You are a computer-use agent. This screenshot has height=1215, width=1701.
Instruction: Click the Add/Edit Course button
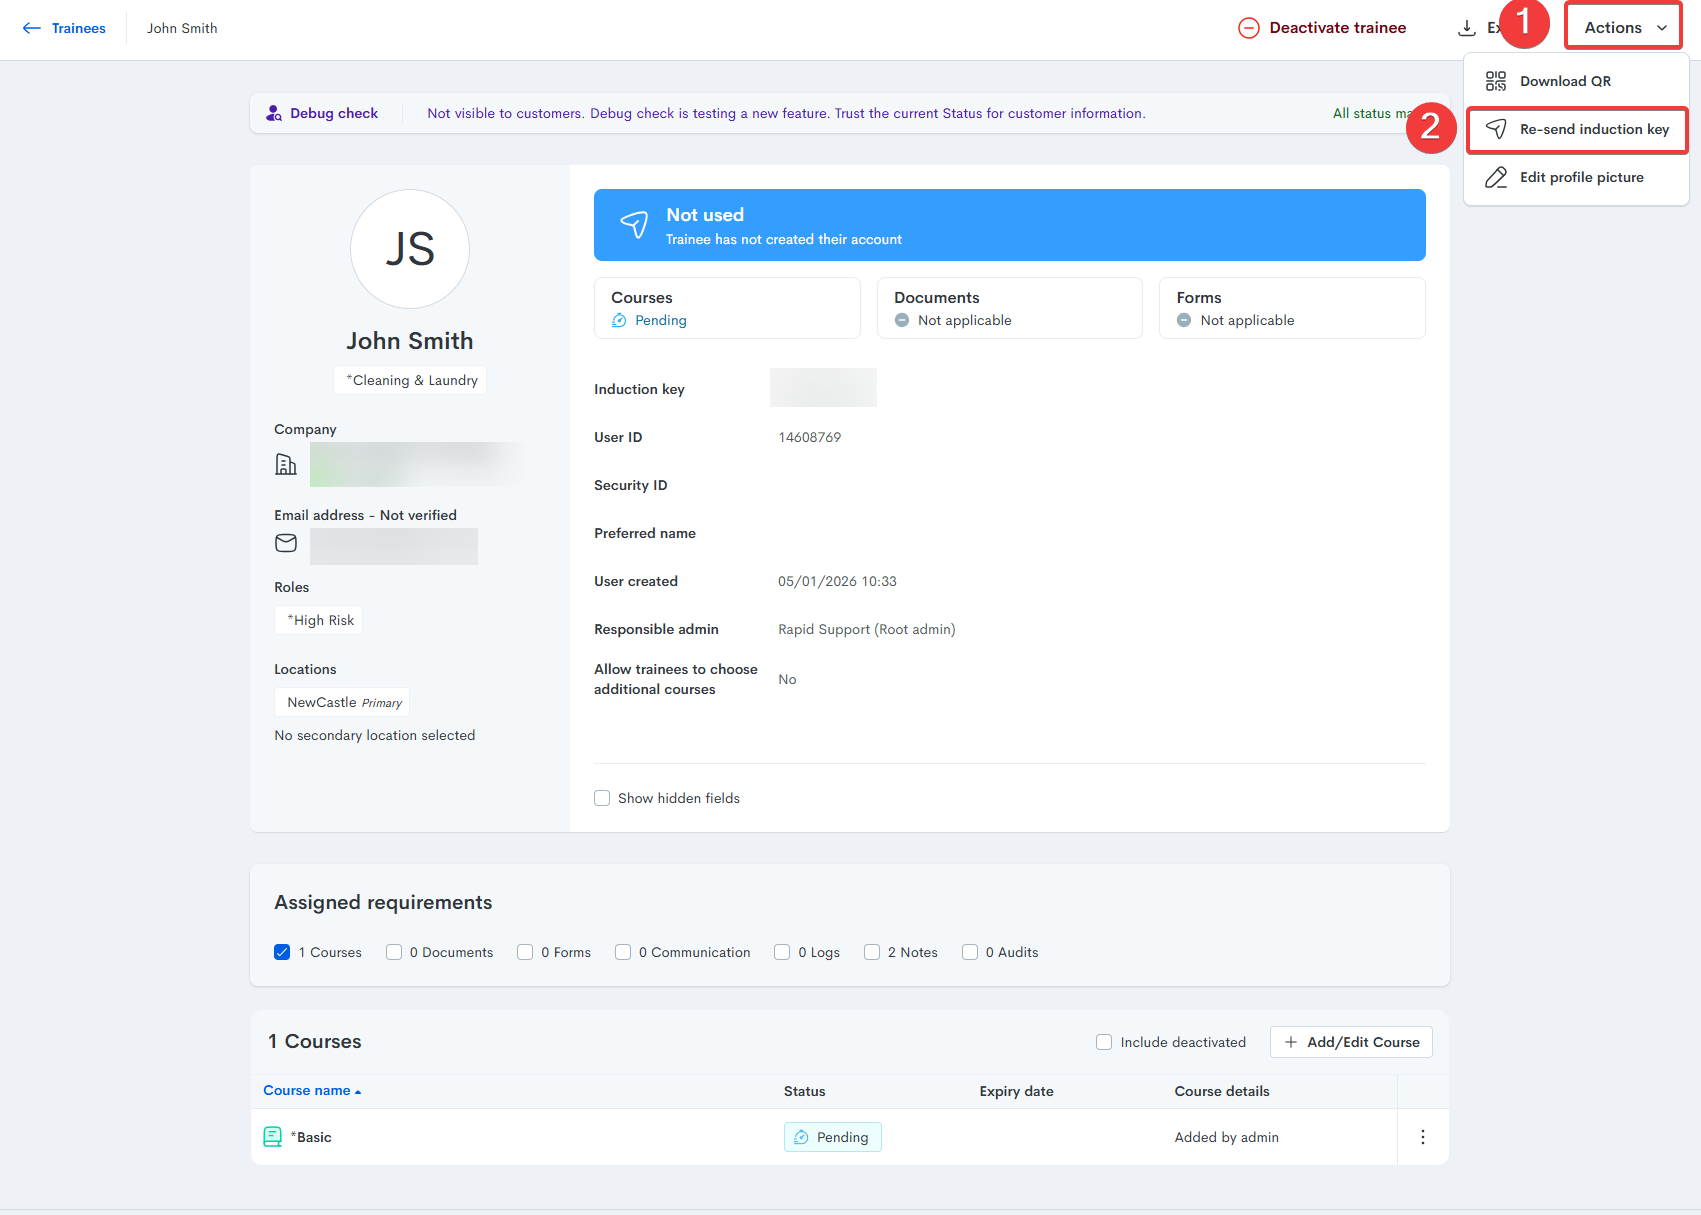[x=1351, y=1042]
